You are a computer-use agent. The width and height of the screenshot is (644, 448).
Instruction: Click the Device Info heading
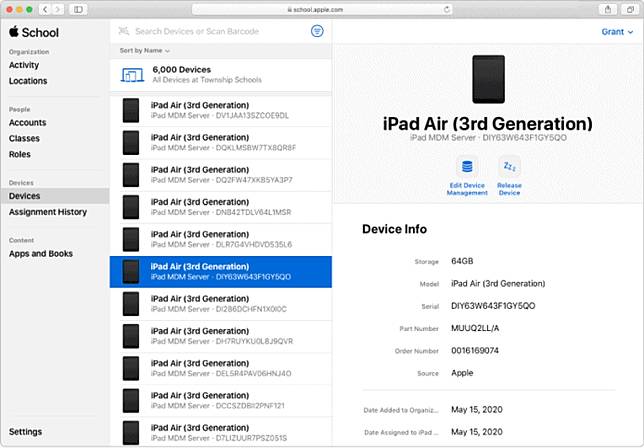pos(394,229)
